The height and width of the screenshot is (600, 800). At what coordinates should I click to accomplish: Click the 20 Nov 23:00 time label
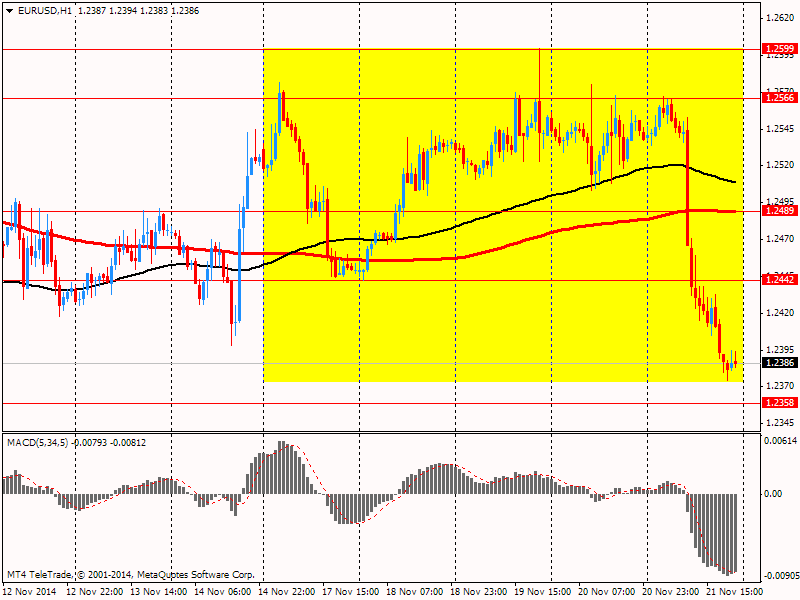[671, 591]
